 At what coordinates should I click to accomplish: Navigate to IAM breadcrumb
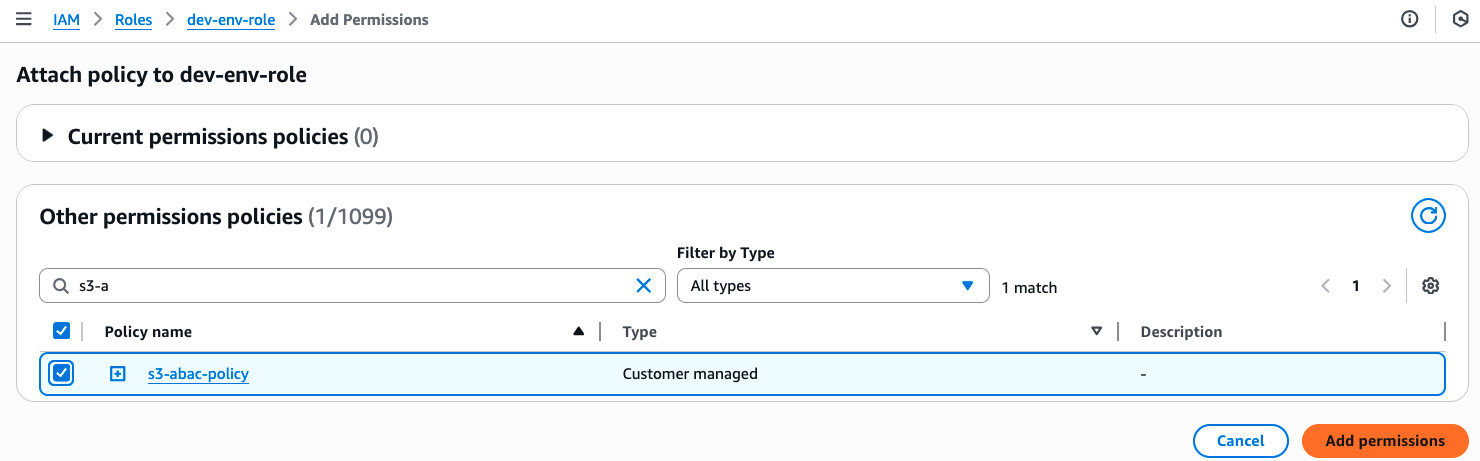pyautogui.click(x=66, y=20)
